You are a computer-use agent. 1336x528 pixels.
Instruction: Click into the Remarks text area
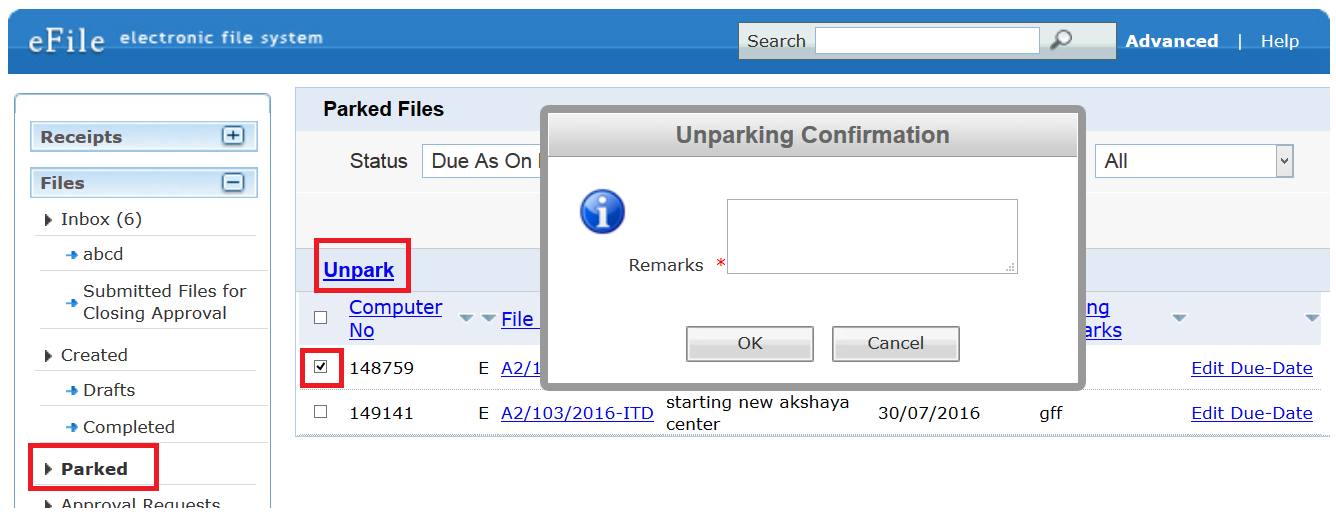point(872,236)
